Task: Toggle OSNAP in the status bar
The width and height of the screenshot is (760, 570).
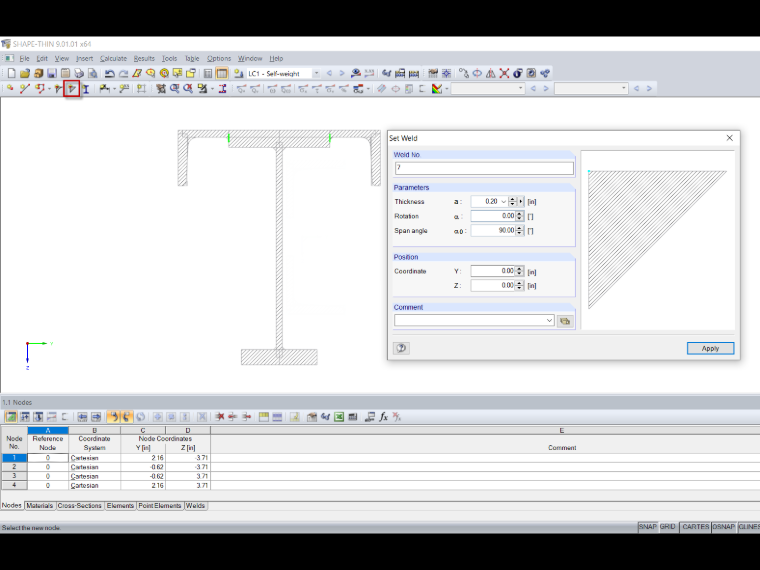Action: [x=724, y=527]
